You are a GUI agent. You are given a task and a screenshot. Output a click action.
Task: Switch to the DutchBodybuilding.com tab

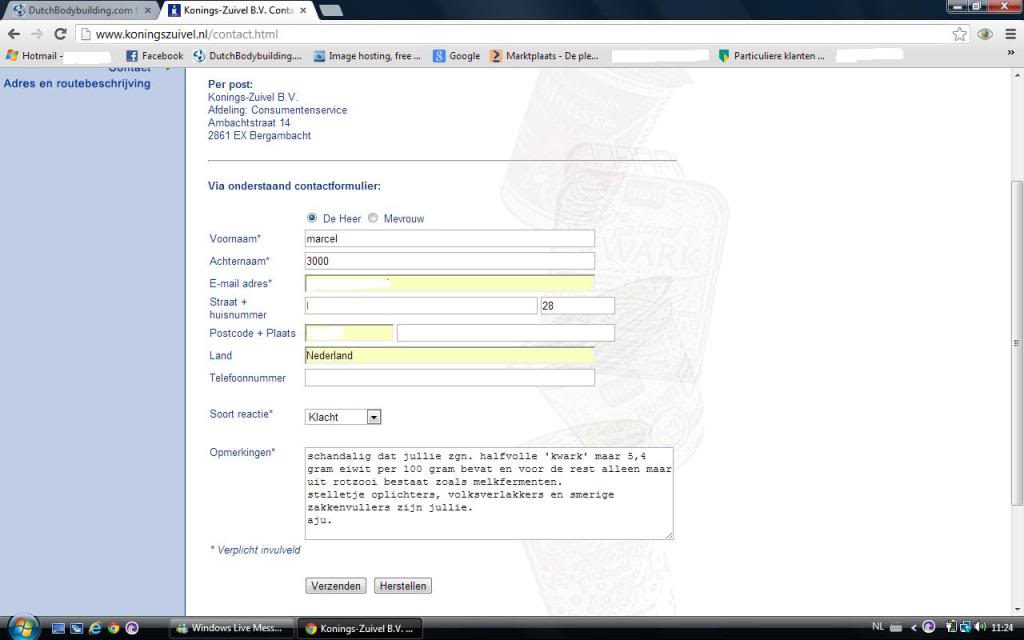click(x=80, y=10)
